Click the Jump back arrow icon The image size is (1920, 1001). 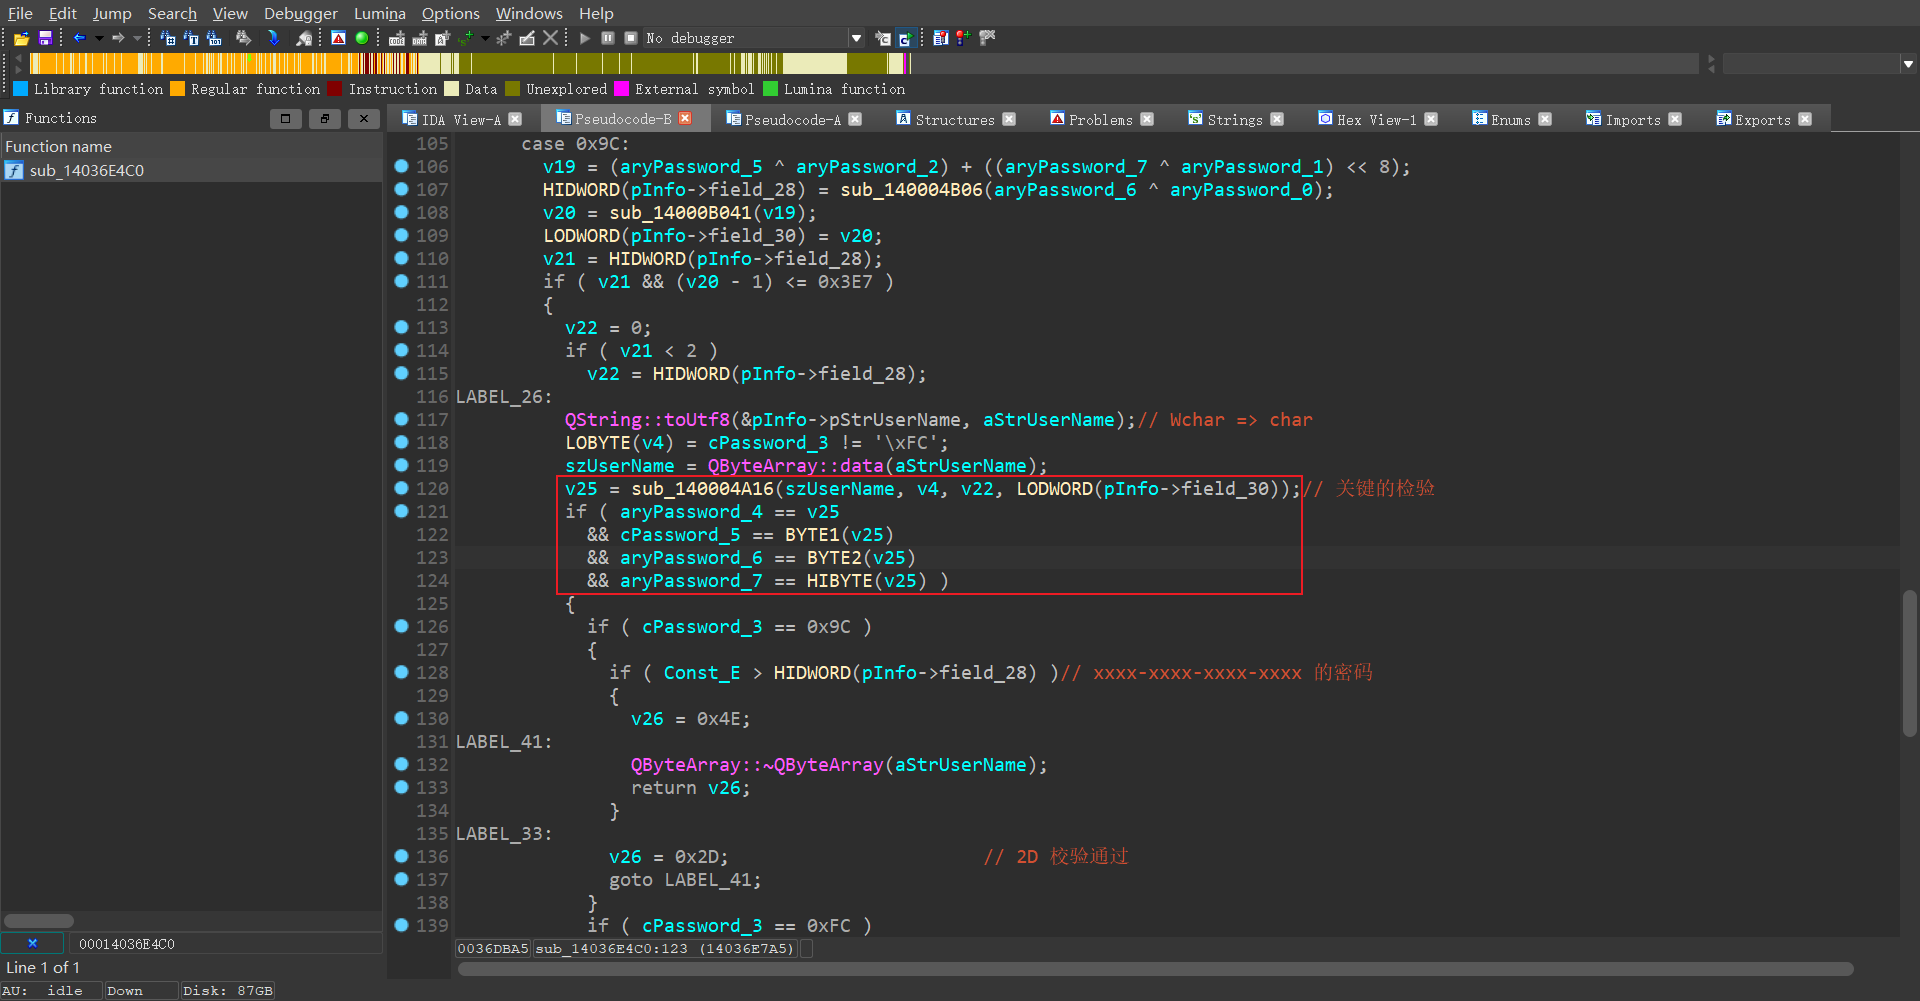click(x=79, y=38)
